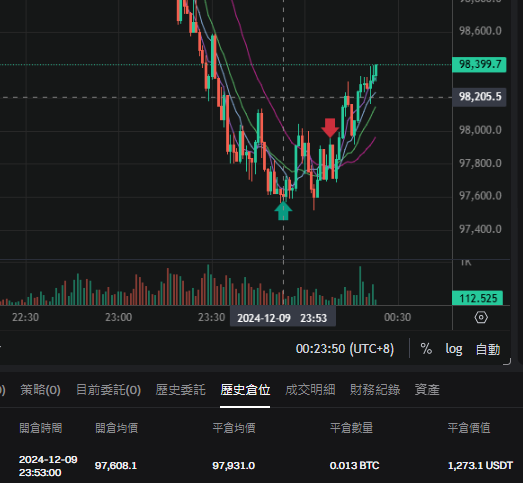The height and width of the screenshot is (483, 523).
Task: Toggle percent scale mode
Action: click(x=426, y=349)
